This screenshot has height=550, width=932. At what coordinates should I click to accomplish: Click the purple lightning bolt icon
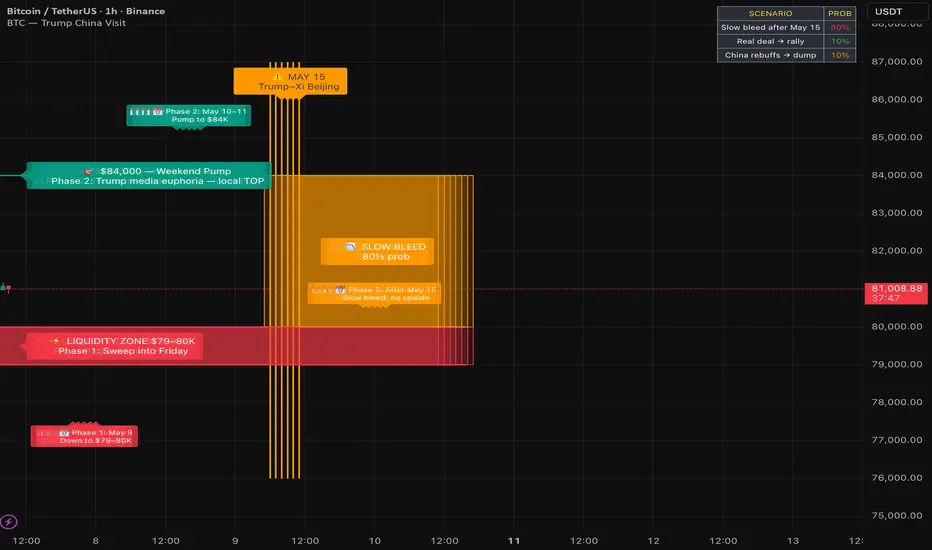8,522
